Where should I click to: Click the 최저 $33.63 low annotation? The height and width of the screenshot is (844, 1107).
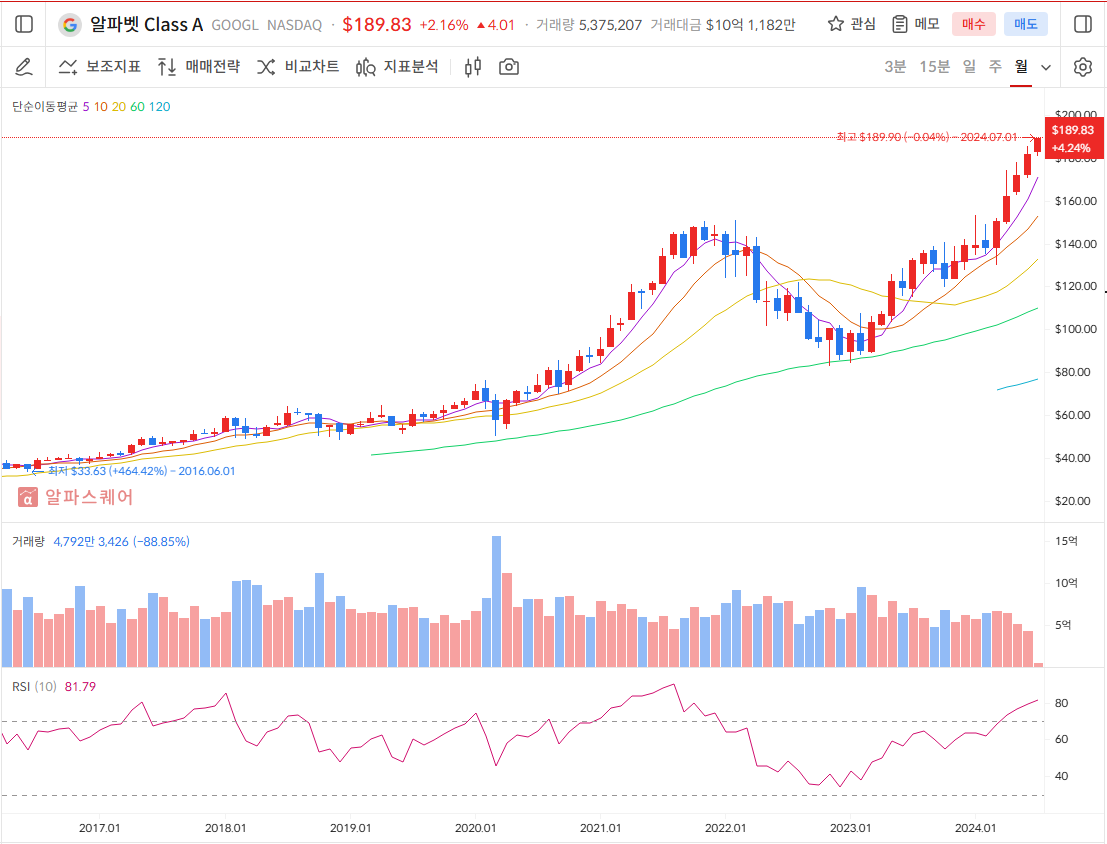tap(141, 471)
